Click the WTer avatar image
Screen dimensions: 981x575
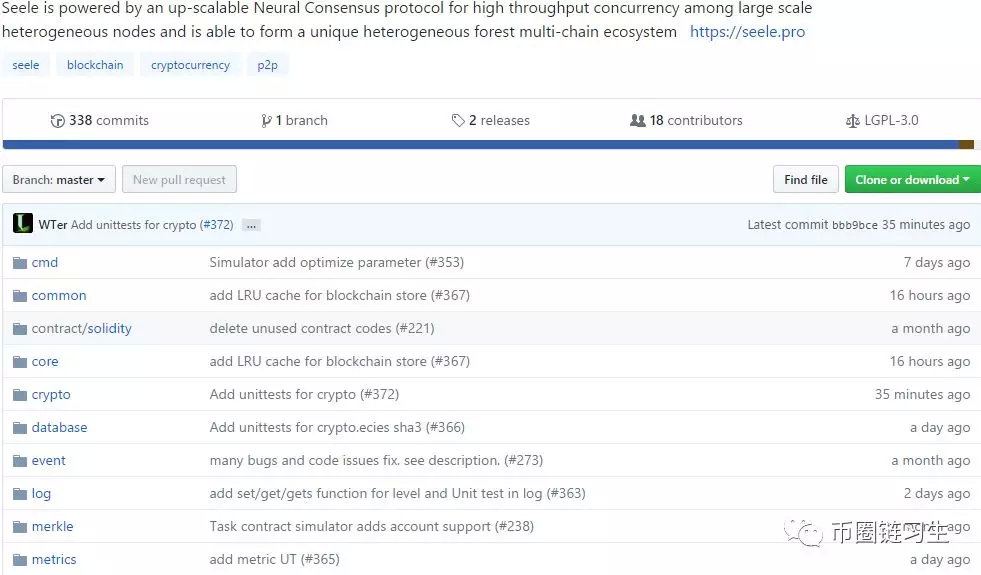pos(23,223)
